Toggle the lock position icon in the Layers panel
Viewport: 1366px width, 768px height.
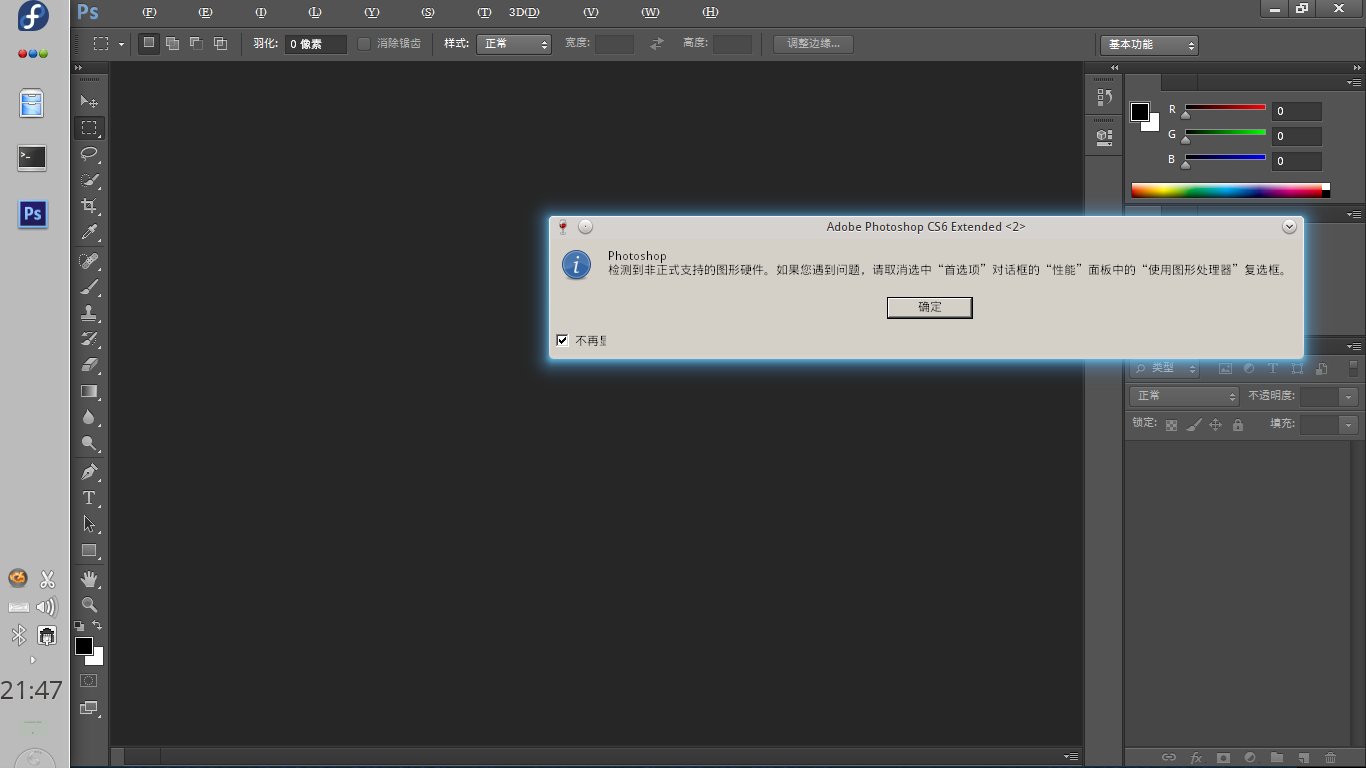click(1215, 425)
